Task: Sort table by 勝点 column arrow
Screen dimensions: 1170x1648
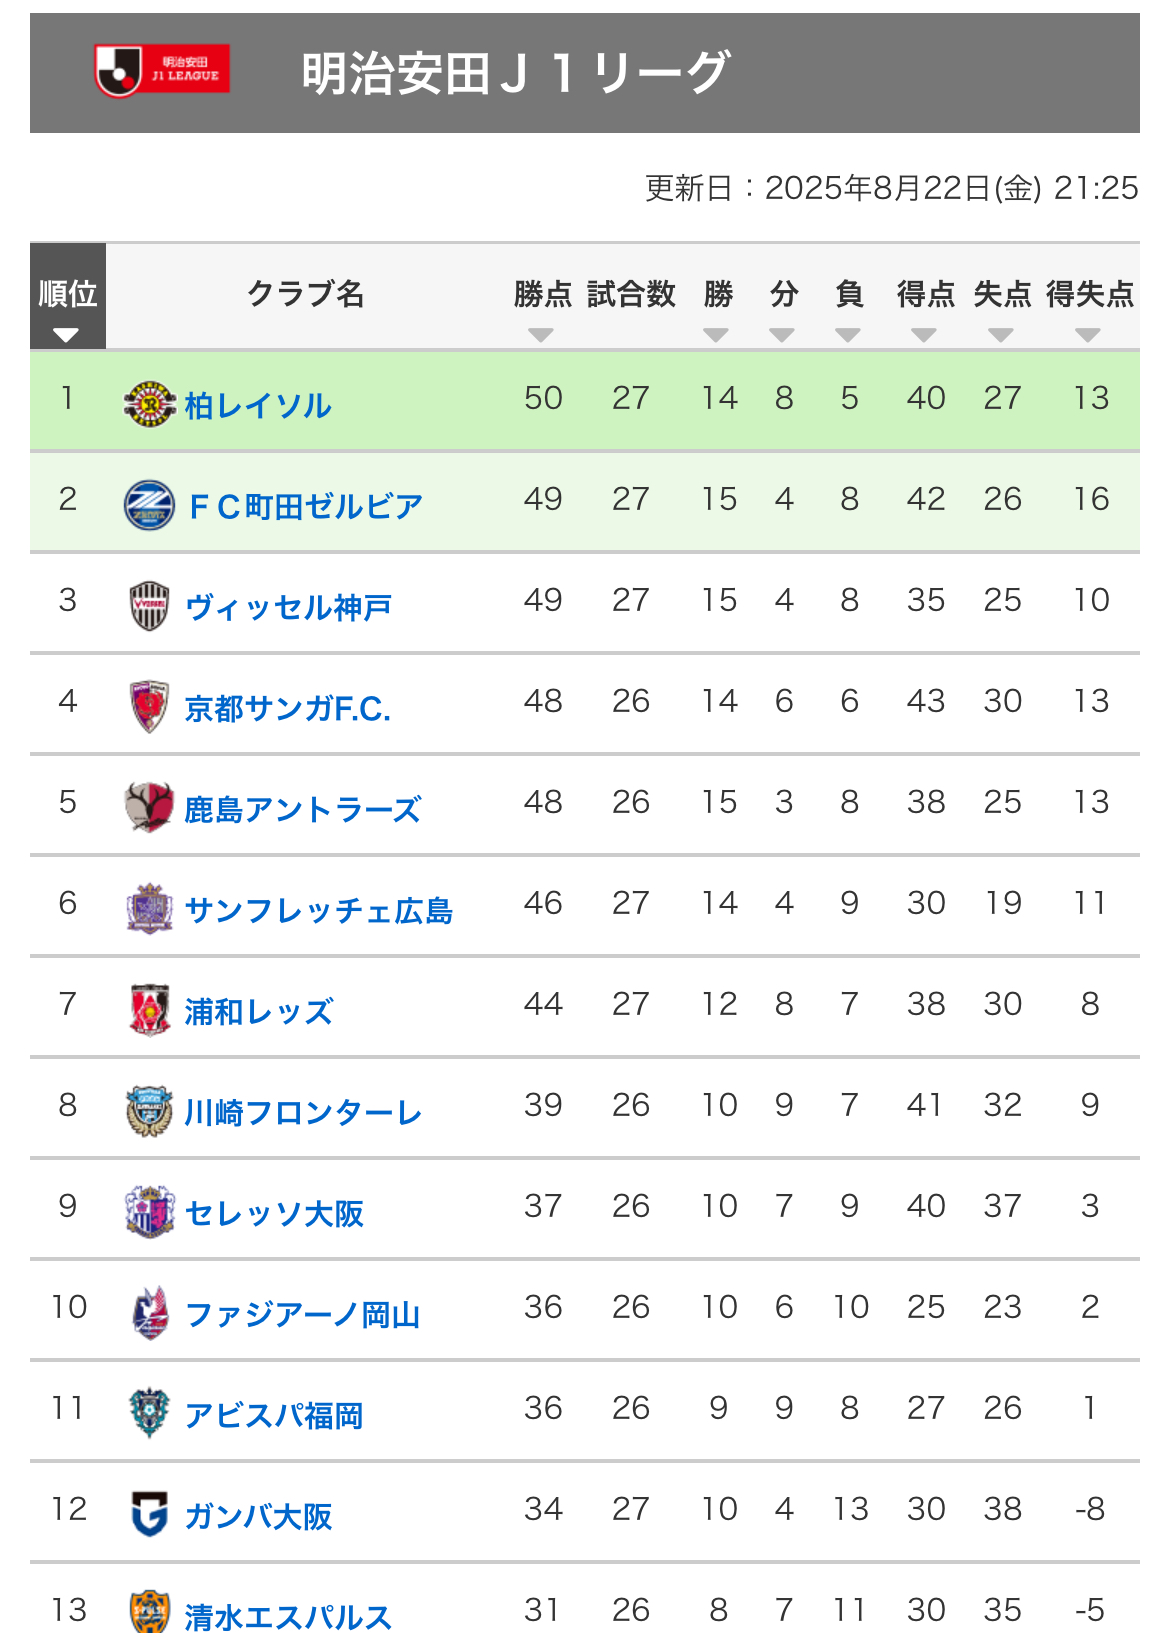Action: click(x=541, y=335)
